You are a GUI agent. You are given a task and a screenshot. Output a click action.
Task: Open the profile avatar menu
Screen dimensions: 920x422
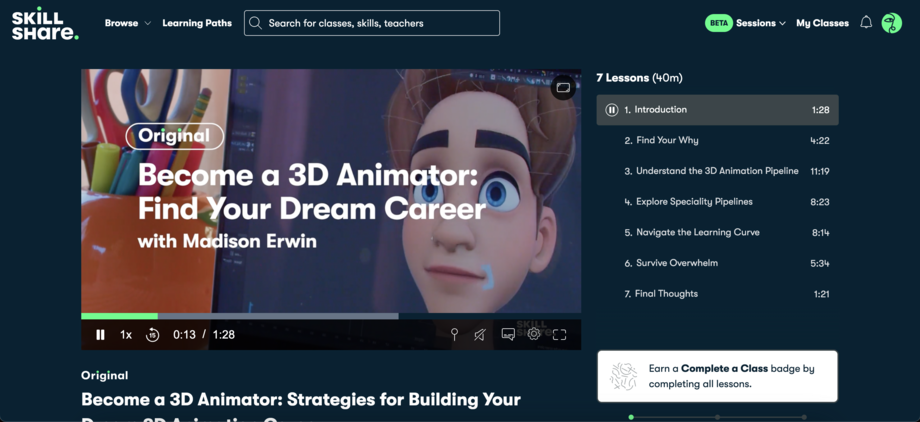(x=891, y=23)
